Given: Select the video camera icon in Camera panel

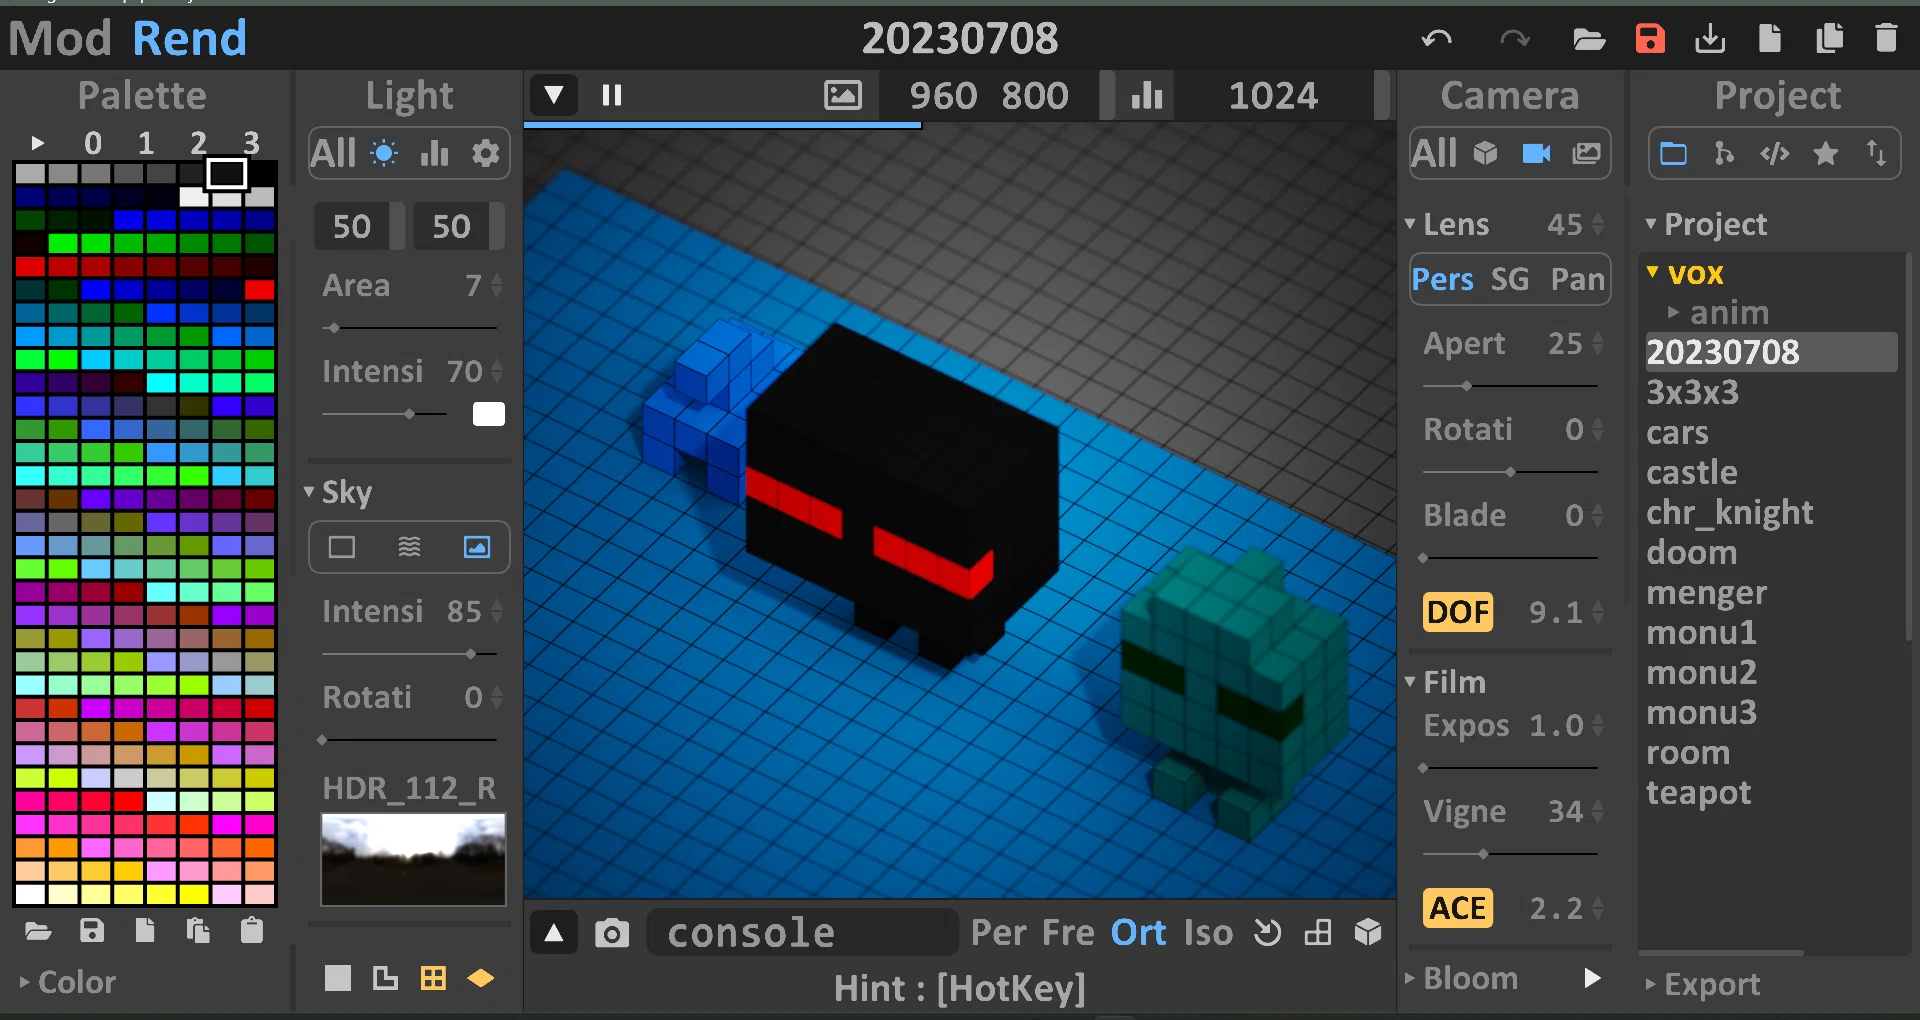Looking at the screenshot, I should tap(1536, 153).
